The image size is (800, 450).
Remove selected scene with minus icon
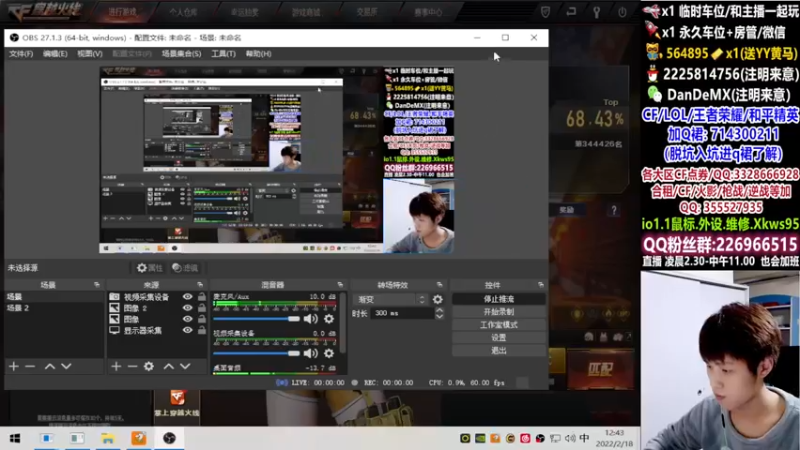(x=30, y=366)
